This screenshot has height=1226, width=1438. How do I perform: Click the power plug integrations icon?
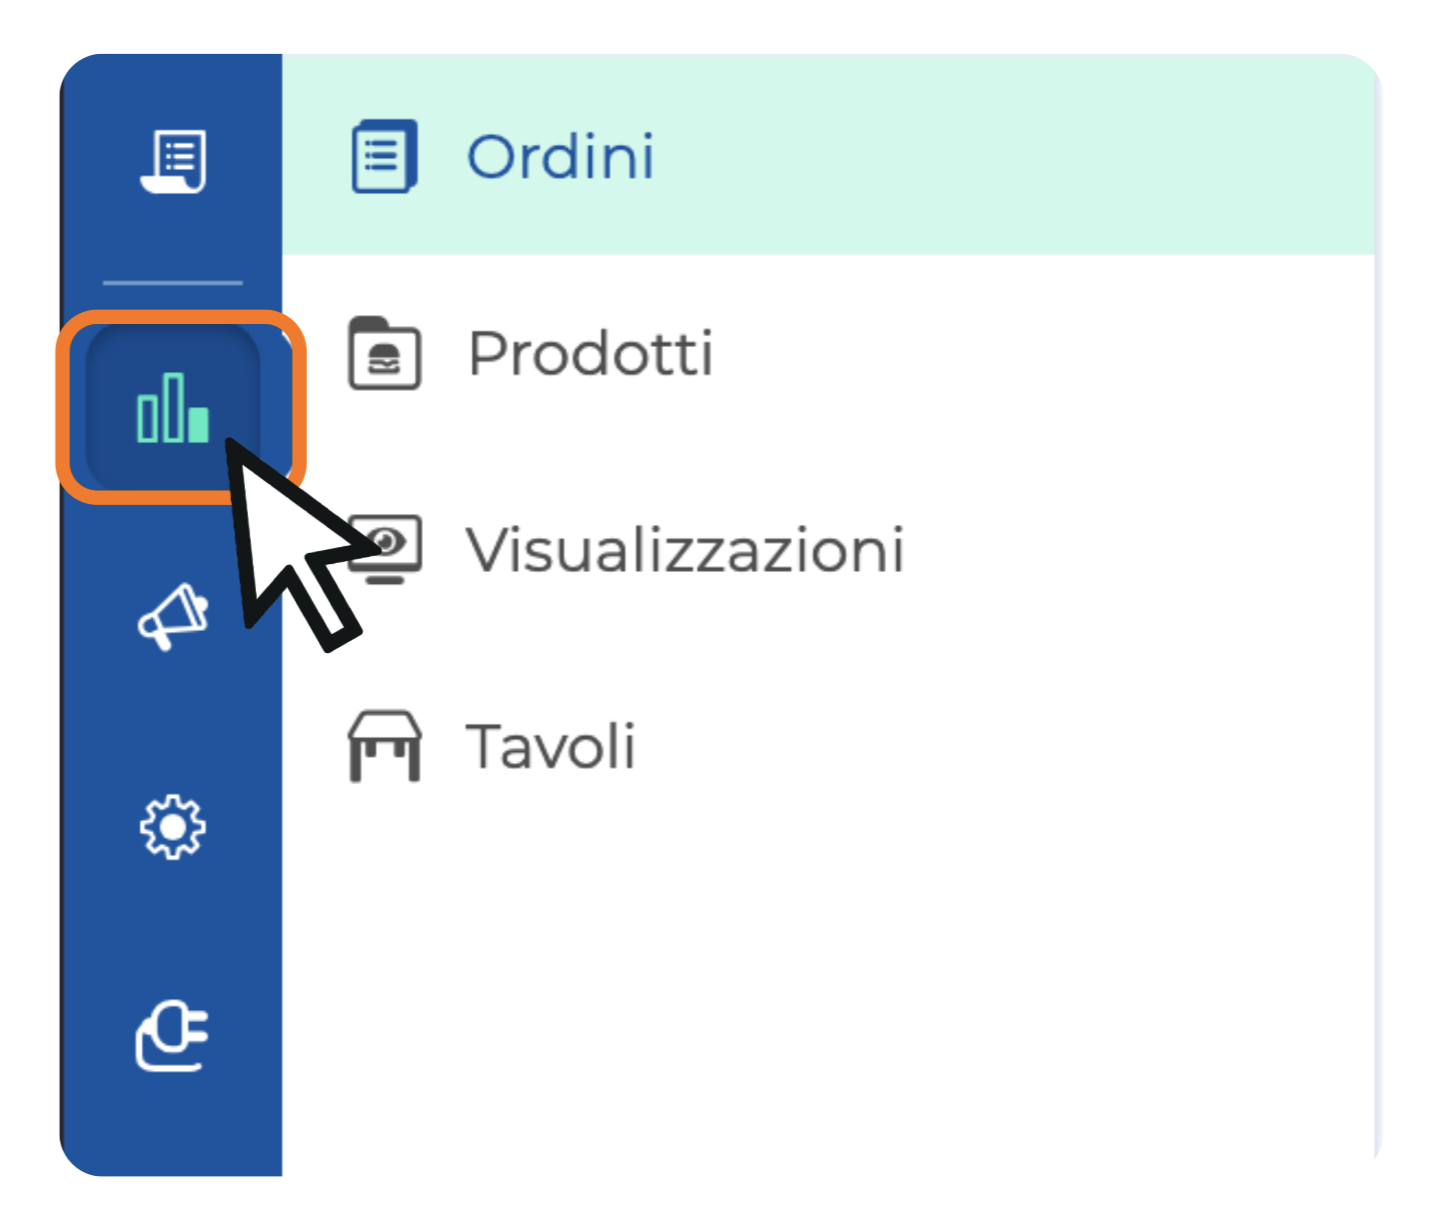[172, 1036]
